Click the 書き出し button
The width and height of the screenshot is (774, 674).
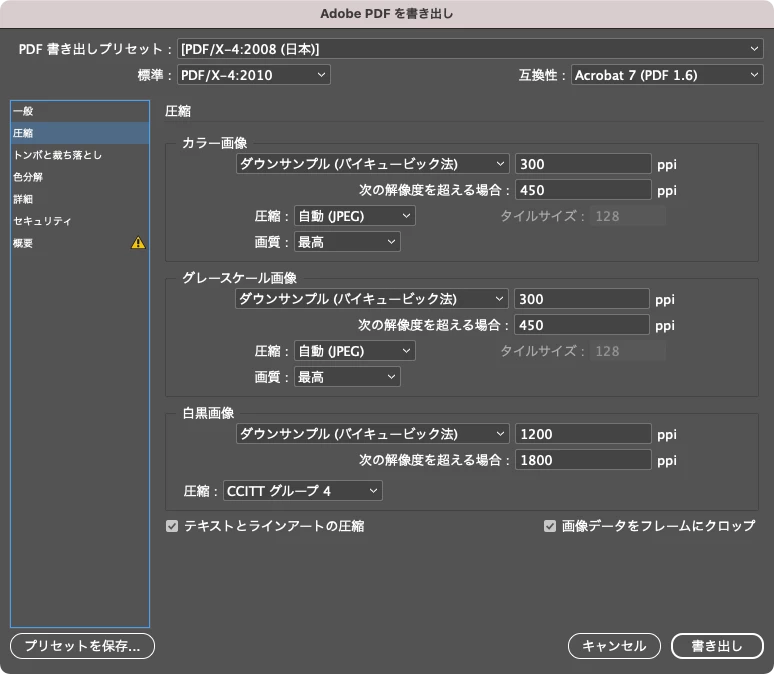tap(717, 646)
